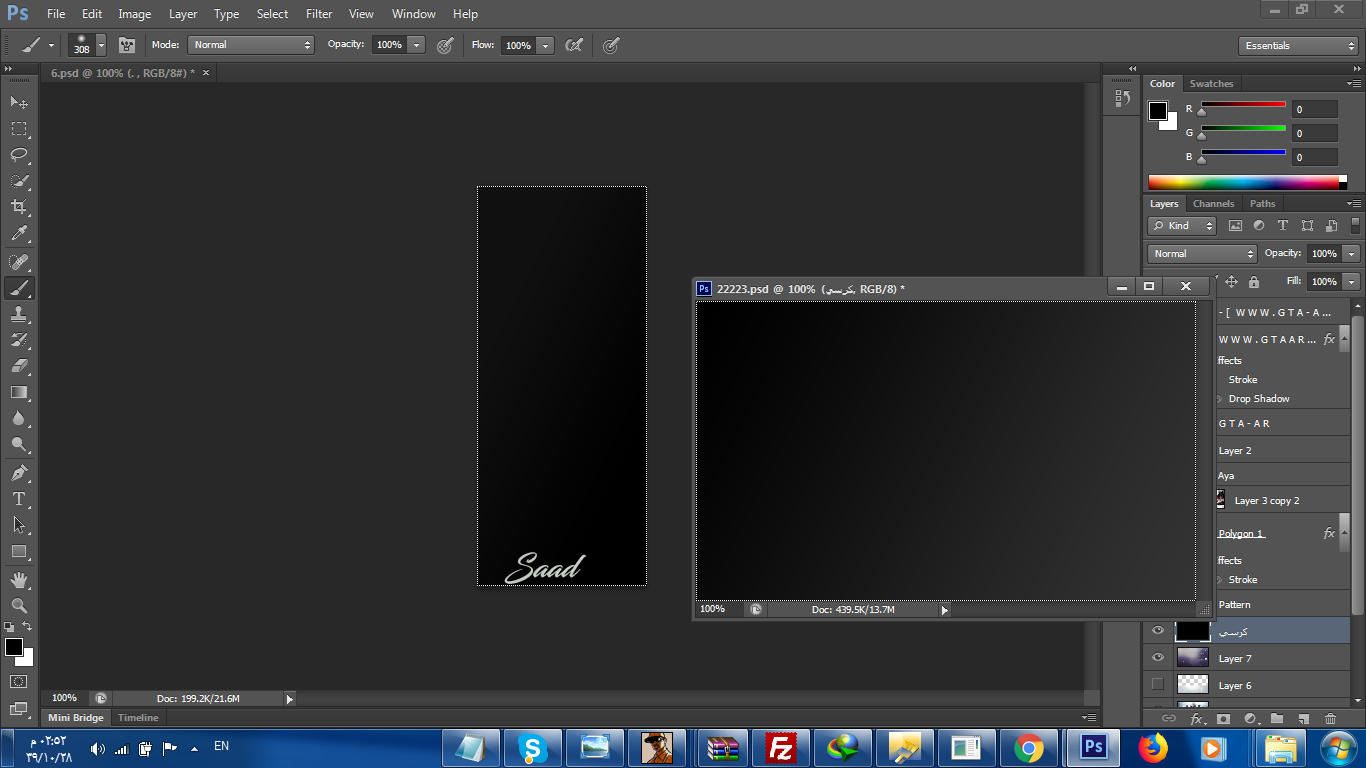The width and height of the screenshot is (1366, 768).
Task: Click the delete layer trash icon
Action: coord(1330,718)
